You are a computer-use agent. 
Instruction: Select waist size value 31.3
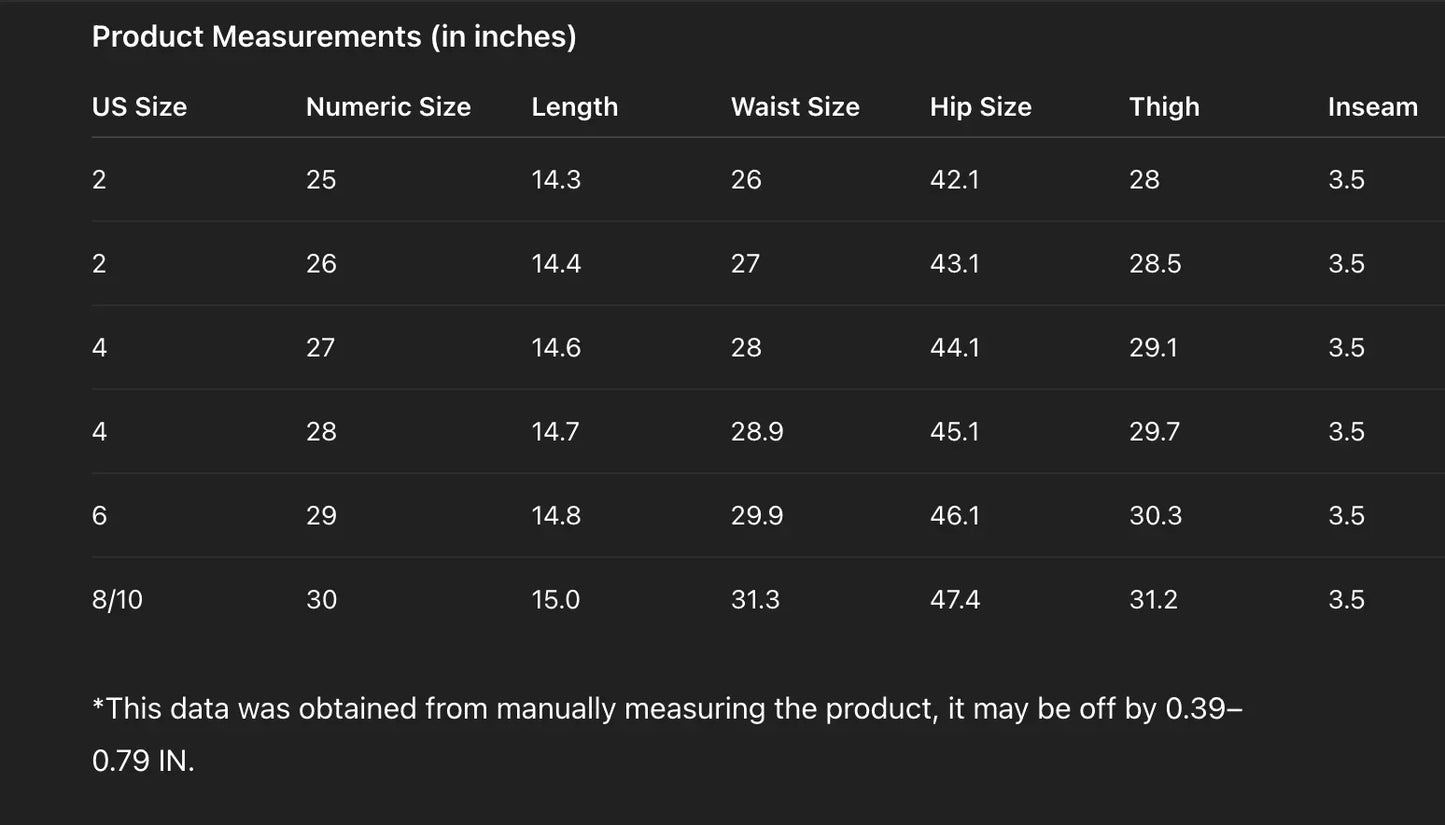click(x=755, y=600)
